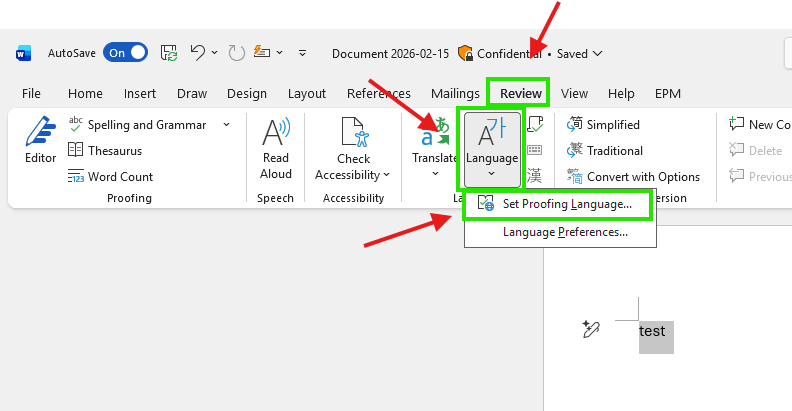The width and height of the screenshot is (792, 411).
Task: Open the Thesaurus
Action: pos(105,150)
